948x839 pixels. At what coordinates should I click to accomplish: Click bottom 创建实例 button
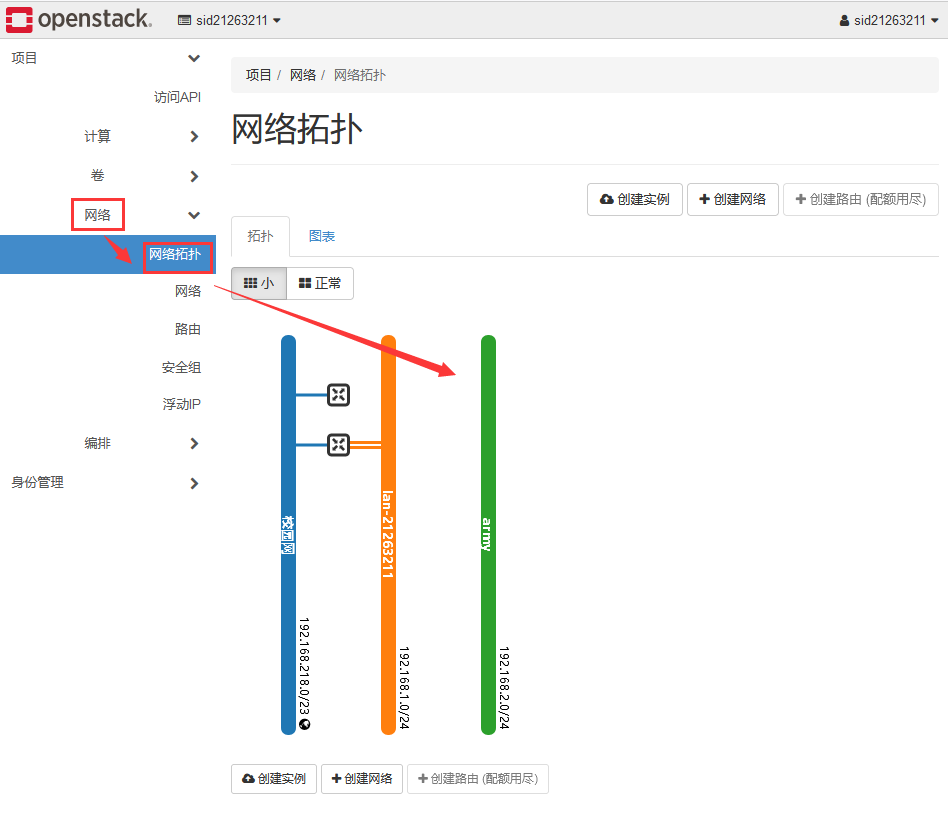point(274,779)
